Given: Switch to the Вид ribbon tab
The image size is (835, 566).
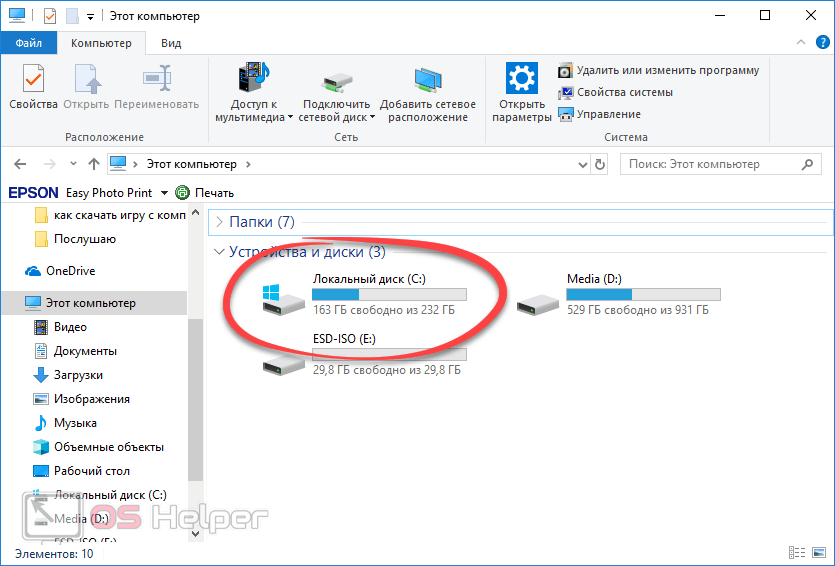Looking at the screenshot, I should coord(171,43).
